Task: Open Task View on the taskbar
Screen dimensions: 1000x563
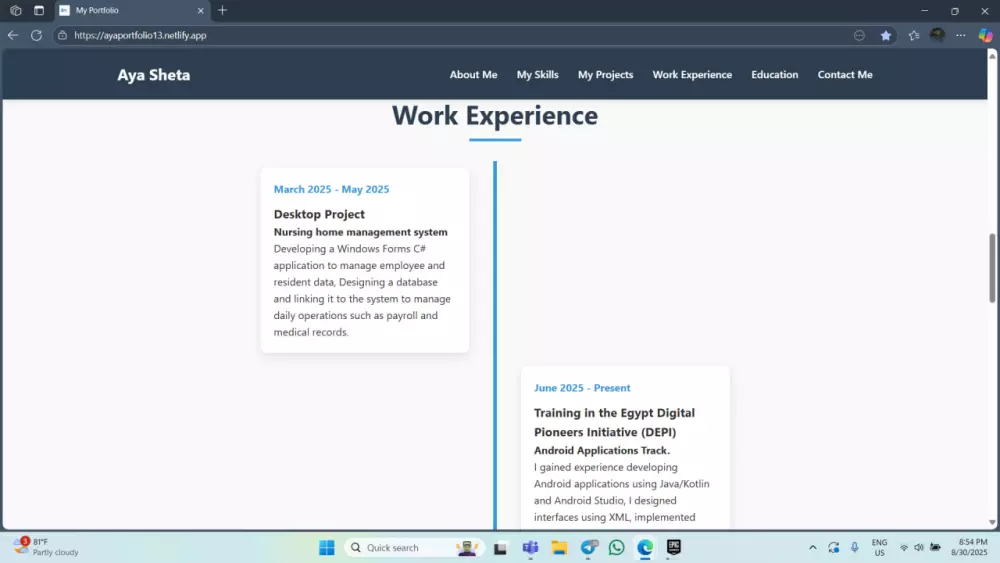Action: pyautogui.click(x=501, y=548)
